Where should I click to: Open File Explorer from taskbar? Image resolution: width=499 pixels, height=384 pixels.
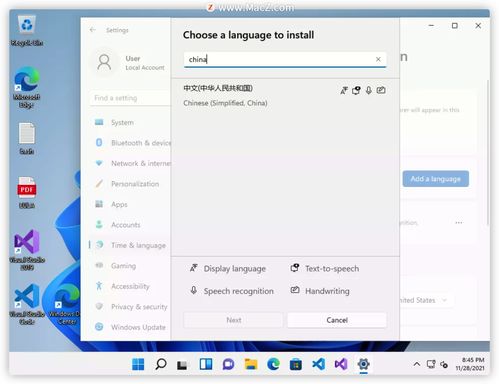coord(251,364)
